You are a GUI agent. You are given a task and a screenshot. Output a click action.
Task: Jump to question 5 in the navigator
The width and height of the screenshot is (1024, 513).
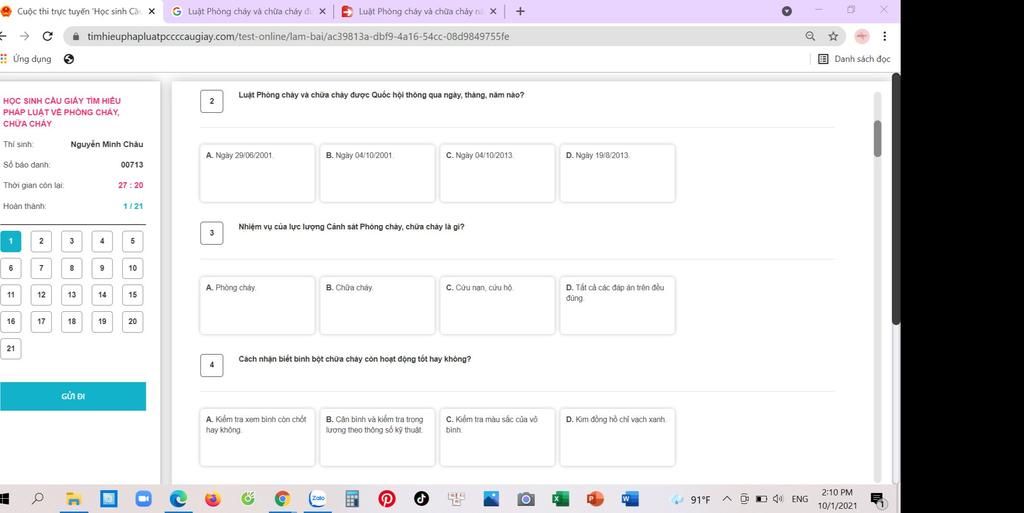pos(133,241)
